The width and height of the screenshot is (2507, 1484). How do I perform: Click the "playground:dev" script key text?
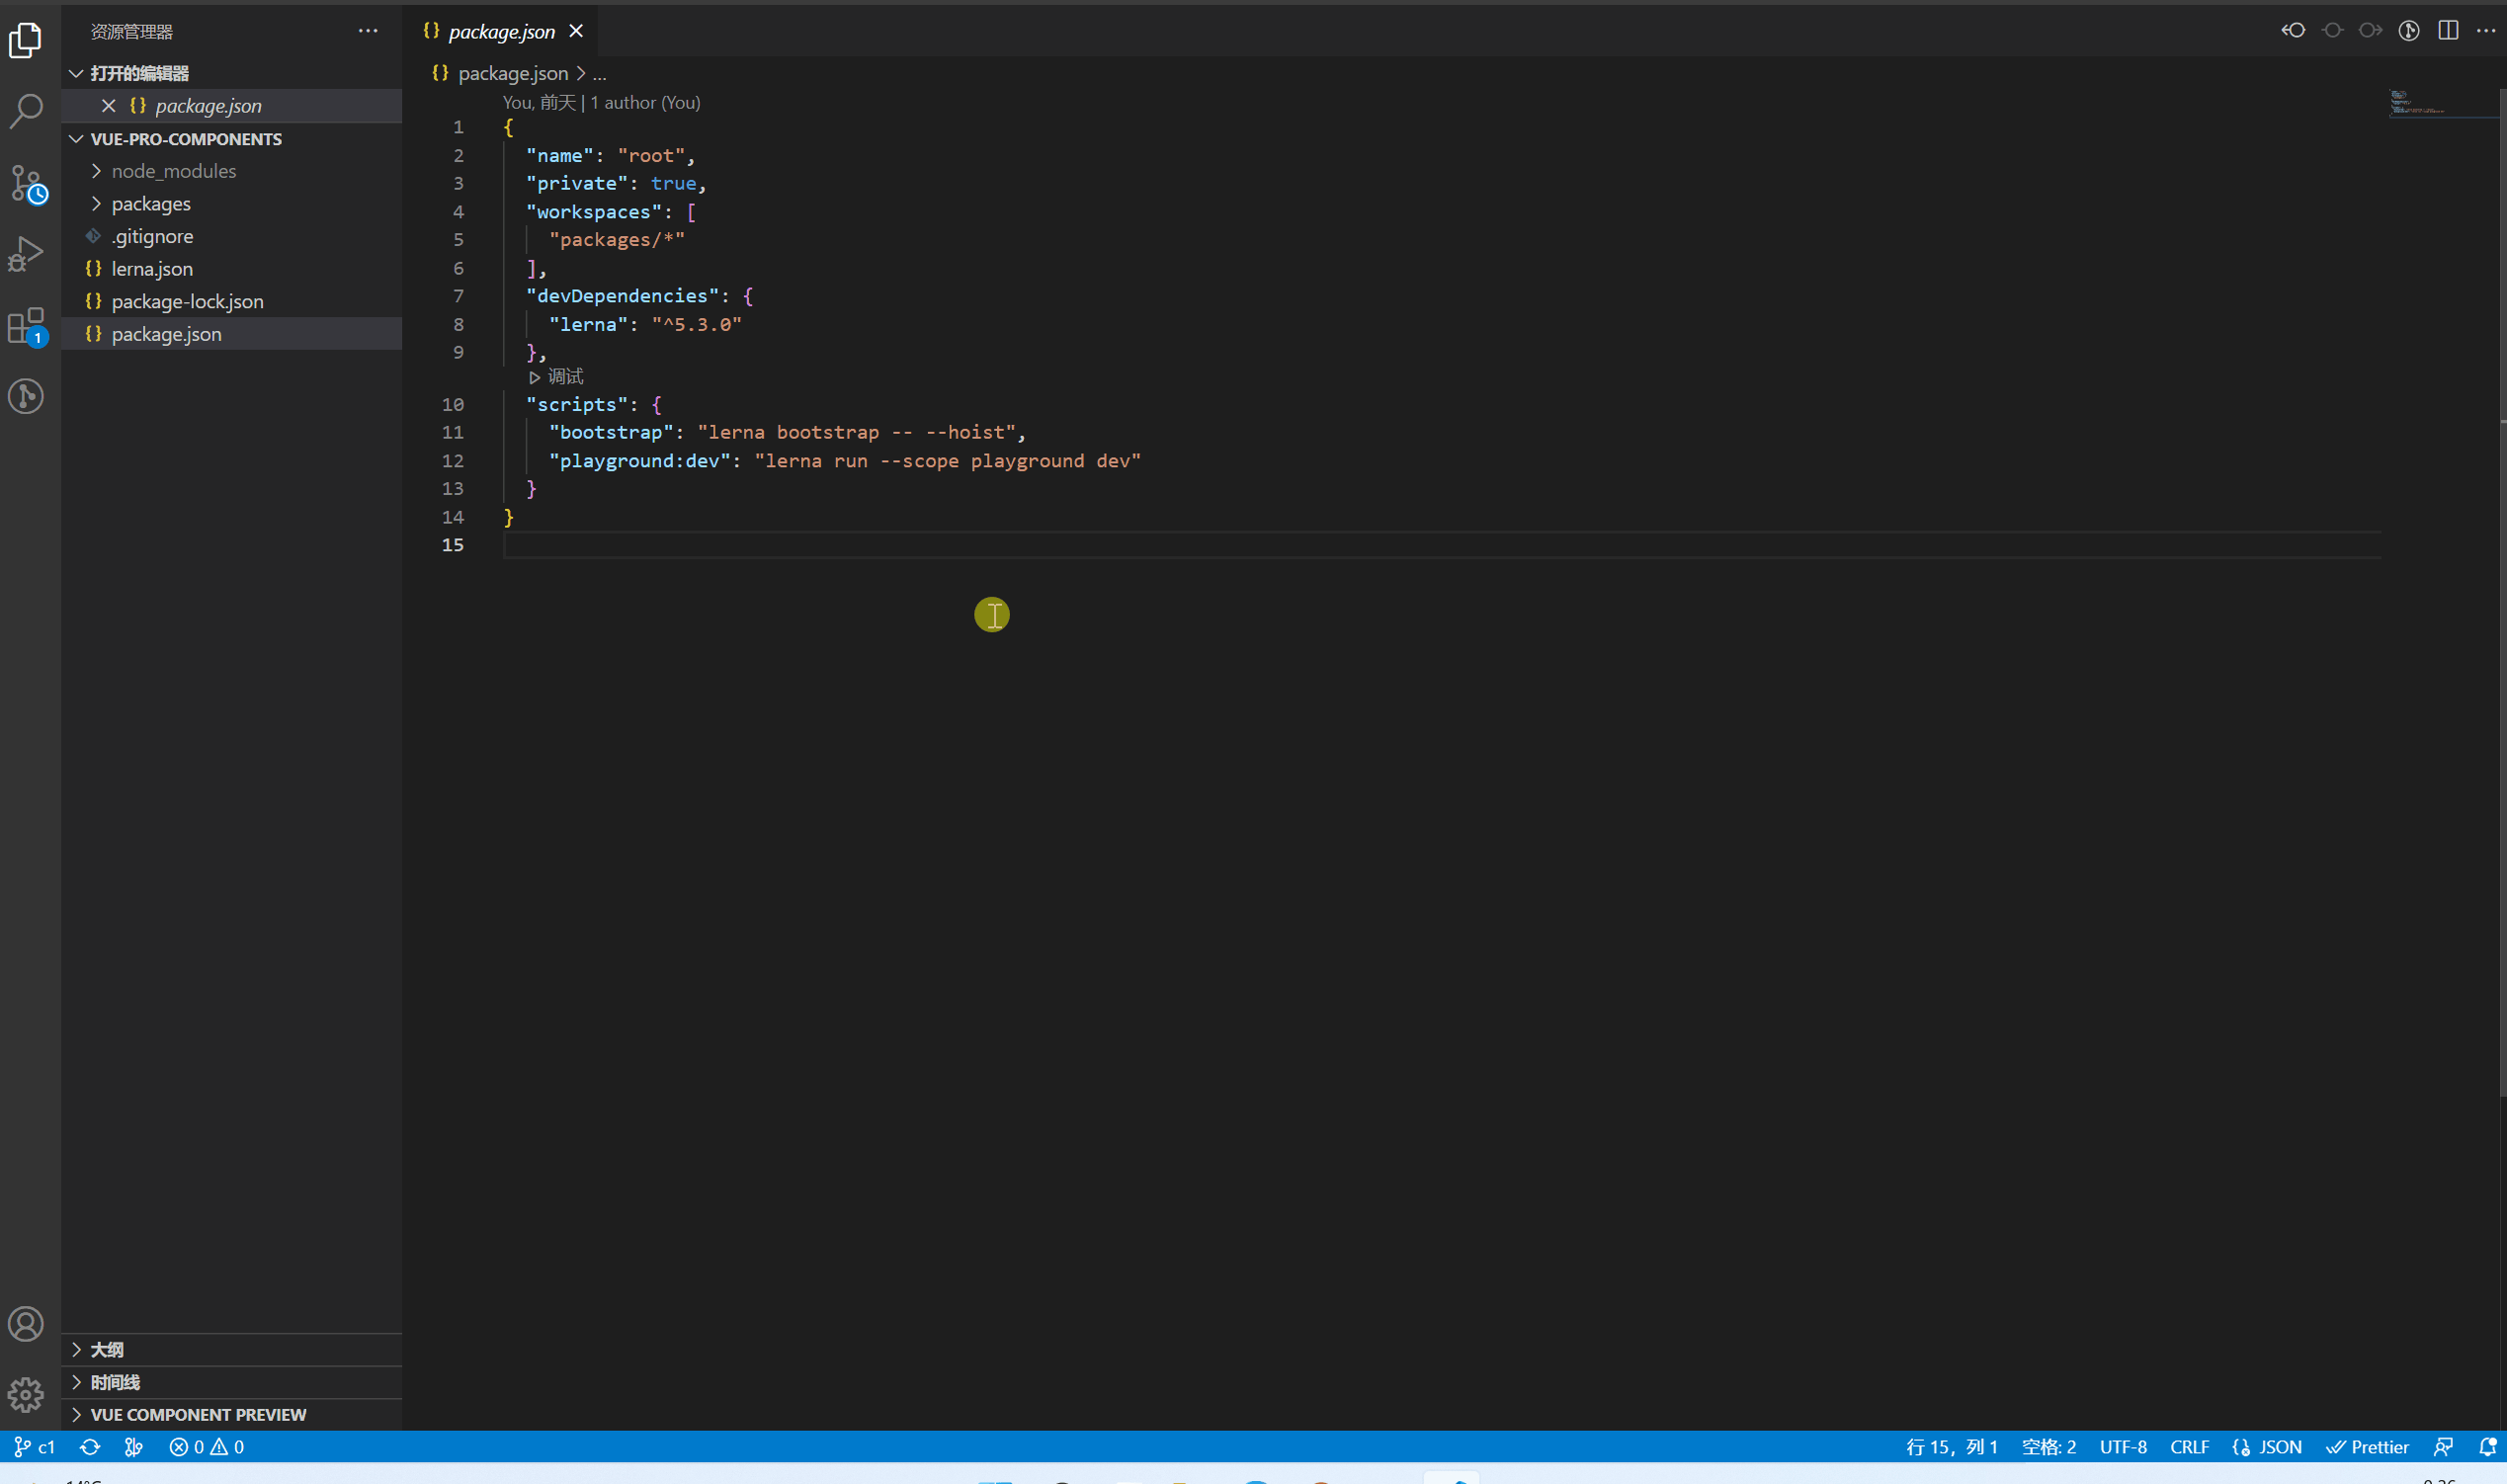pyautogui.click(x=640, y=461)
